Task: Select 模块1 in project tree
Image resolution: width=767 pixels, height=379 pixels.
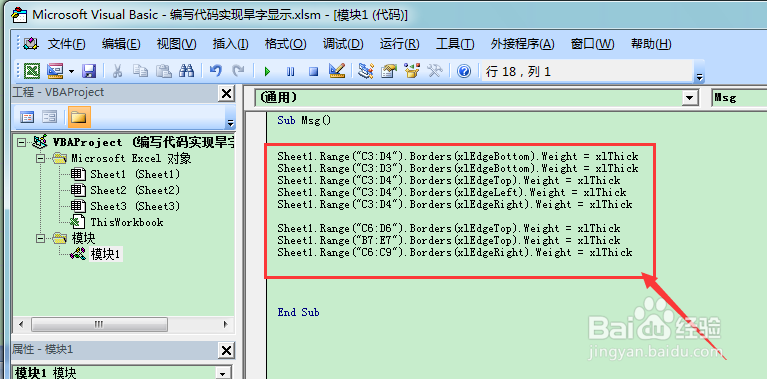Action: [106, 254]
